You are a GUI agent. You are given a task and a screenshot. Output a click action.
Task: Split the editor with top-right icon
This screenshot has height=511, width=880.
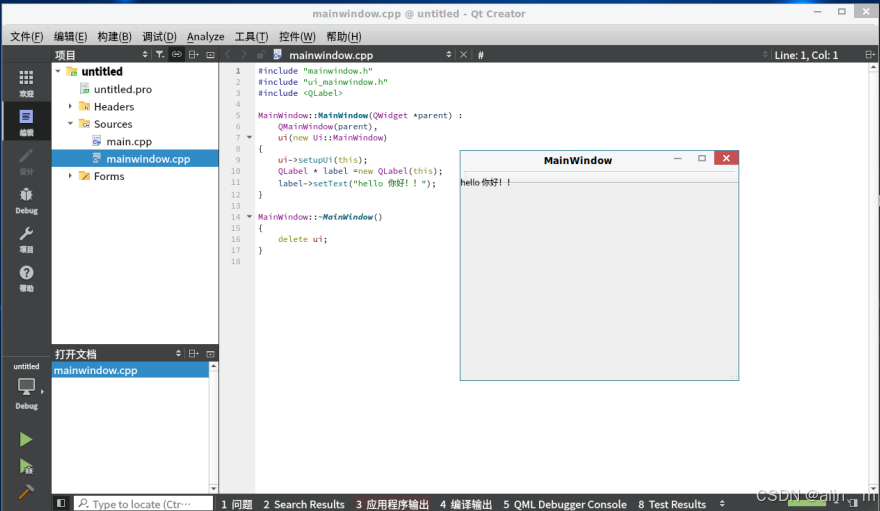point(870,54)
